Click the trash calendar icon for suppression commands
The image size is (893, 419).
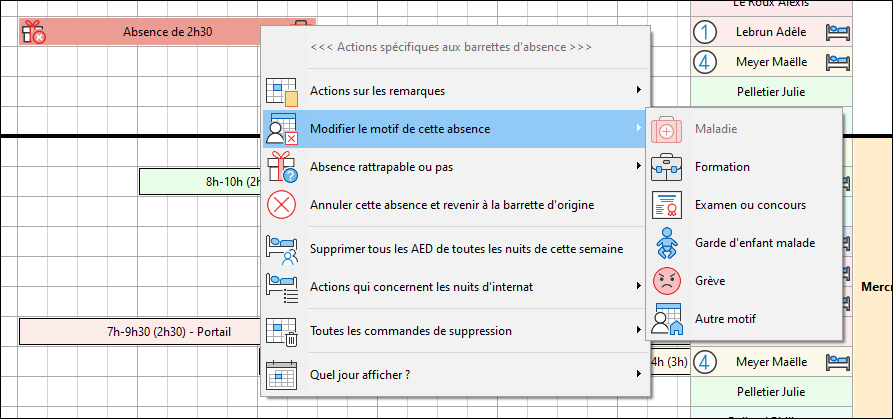coord(282,331)
